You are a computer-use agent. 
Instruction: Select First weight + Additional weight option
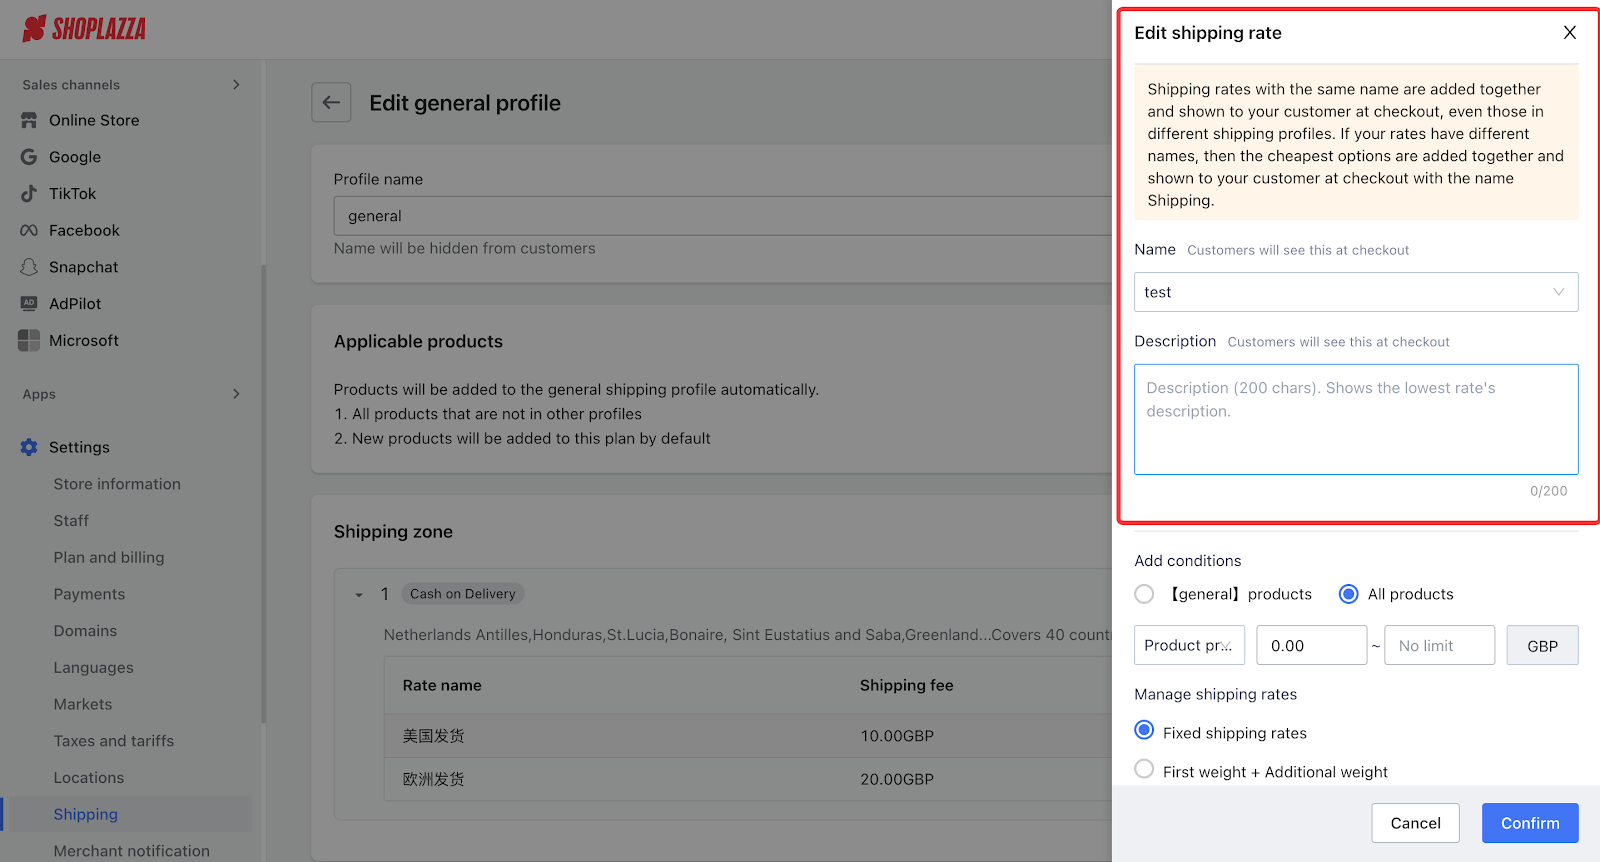tap(1144, 770)
